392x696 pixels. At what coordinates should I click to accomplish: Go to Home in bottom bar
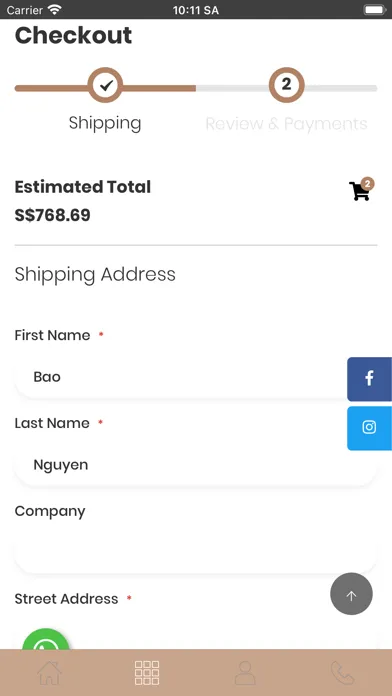[49, 672]
